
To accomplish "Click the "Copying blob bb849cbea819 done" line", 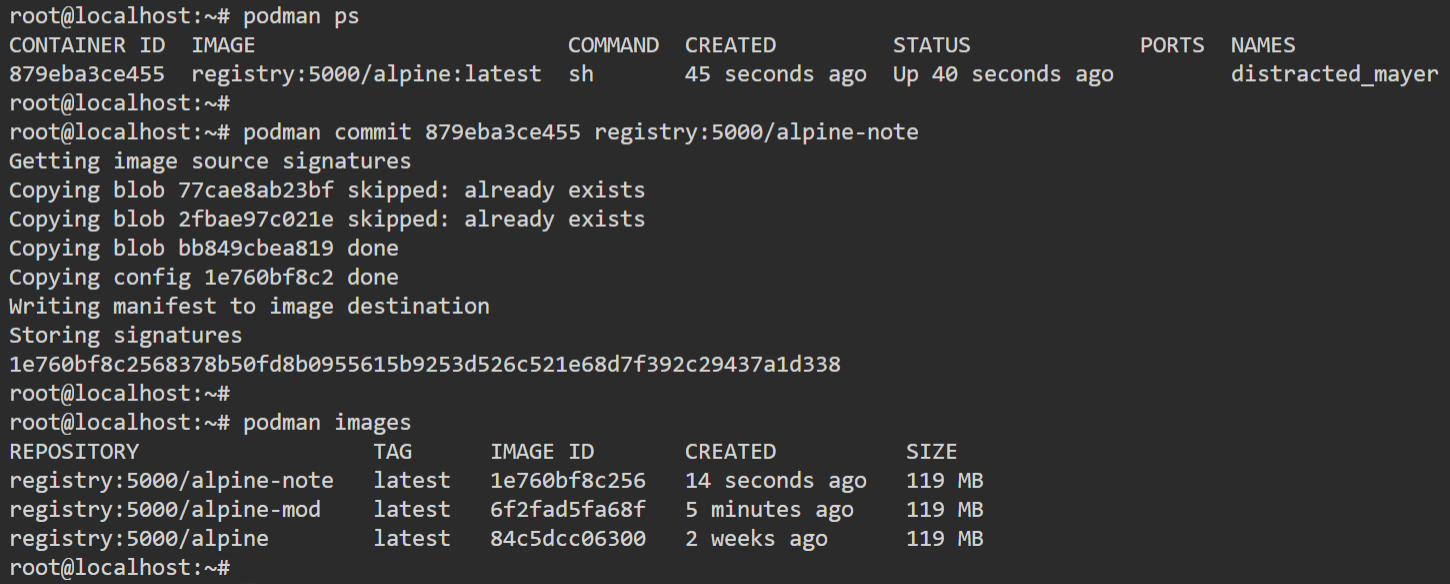I will (x=204, y=248).
